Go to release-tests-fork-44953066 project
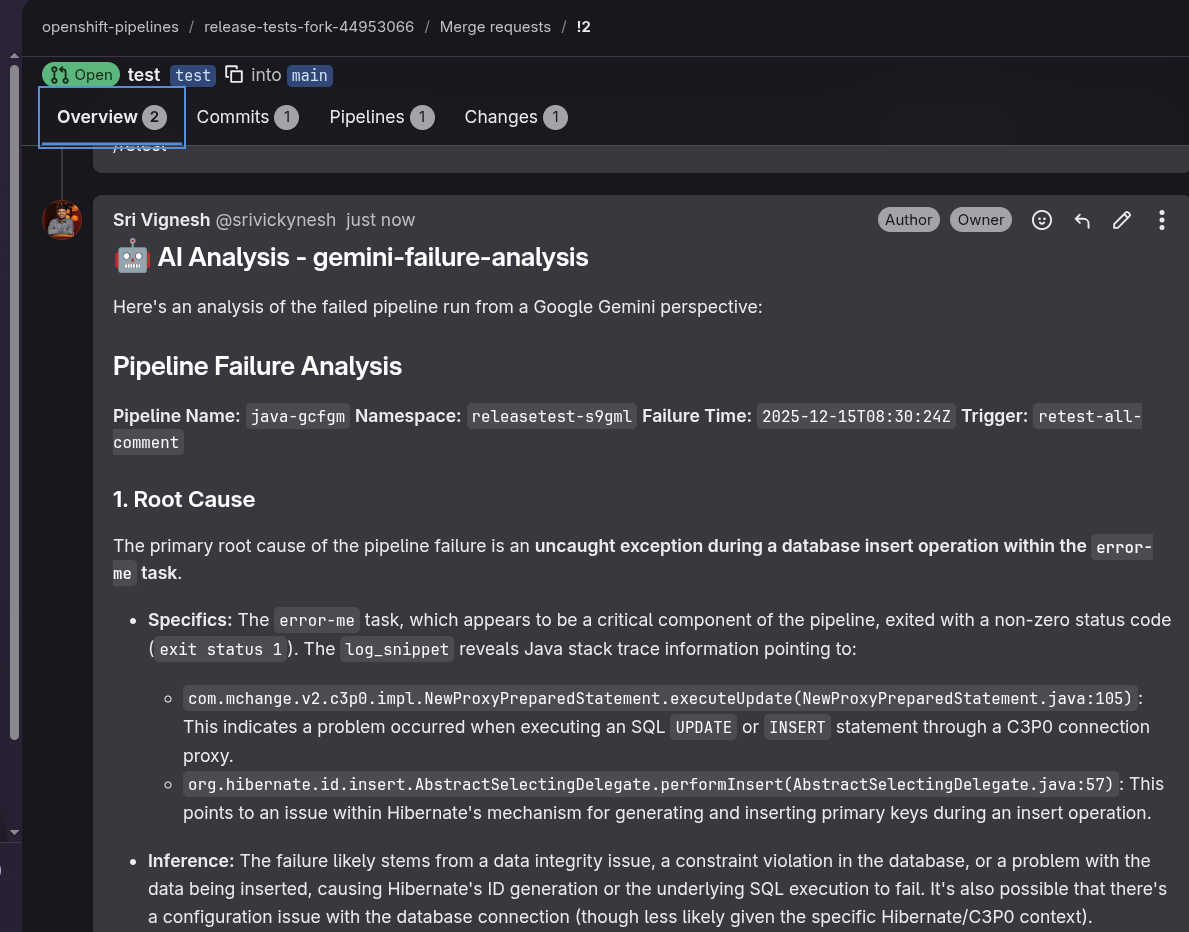This screenshot has width=1189, height=932. tap(309, 27)
